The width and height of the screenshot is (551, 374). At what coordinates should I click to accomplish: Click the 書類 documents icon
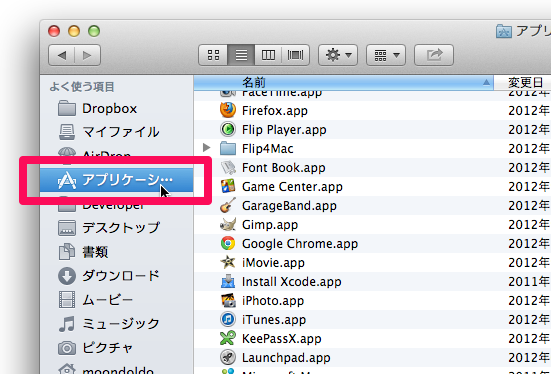[x=67, y=252]
